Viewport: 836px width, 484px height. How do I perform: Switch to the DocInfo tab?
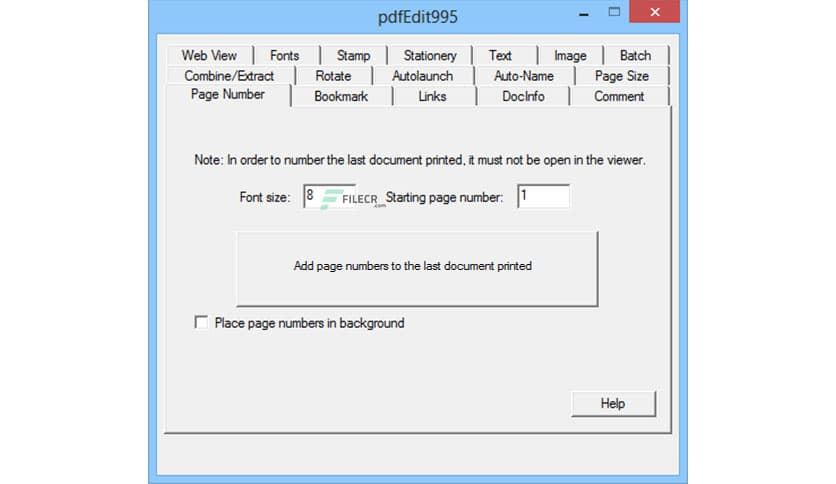pos(521,96)
